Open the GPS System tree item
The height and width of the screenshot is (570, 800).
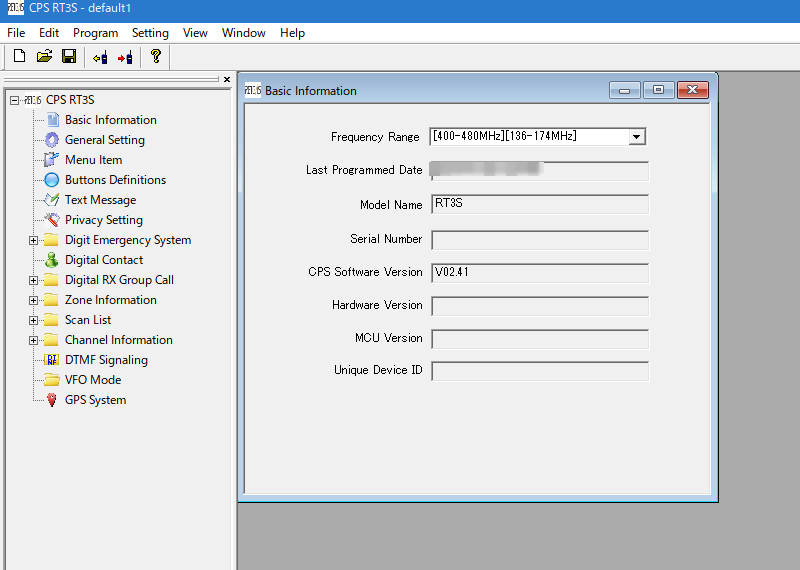95,400
